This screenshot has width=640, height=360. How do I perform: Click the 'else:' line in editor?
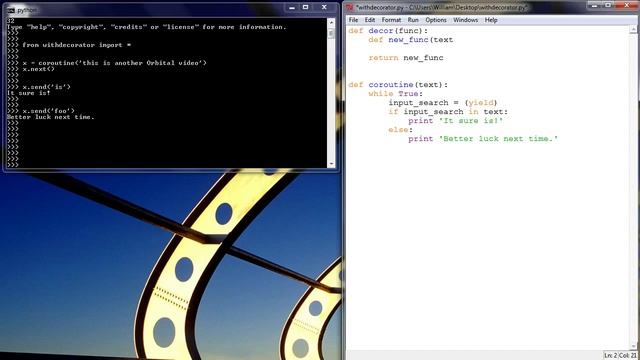(400, 130)
